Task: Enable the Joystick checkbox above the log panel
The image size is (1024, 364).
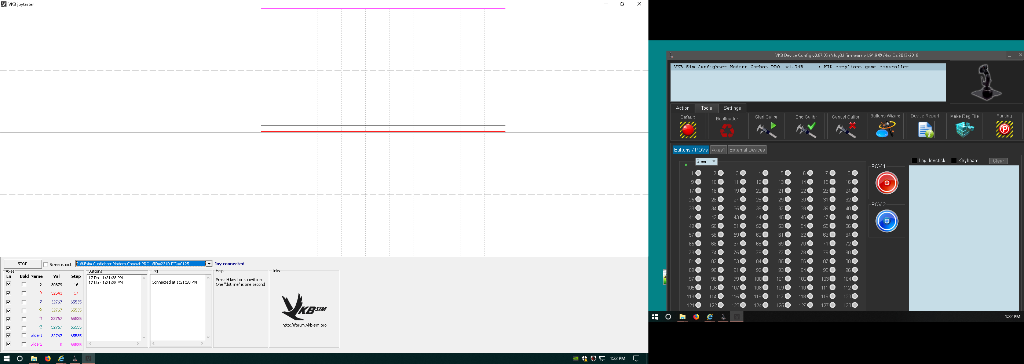Action: [954, 160]
